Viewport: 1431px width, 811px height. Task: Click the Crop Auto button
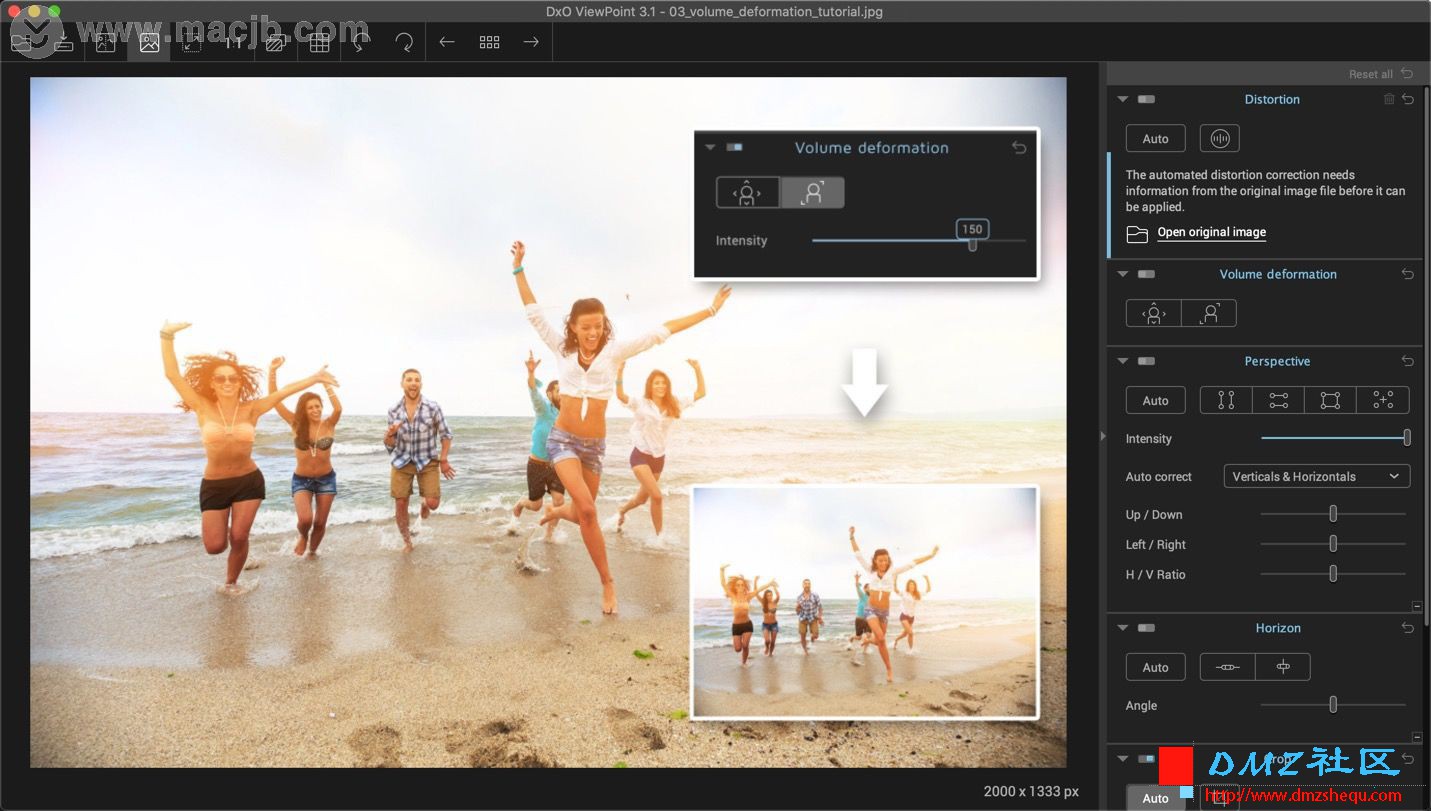pyautogui.click(x=1155, y=798)
